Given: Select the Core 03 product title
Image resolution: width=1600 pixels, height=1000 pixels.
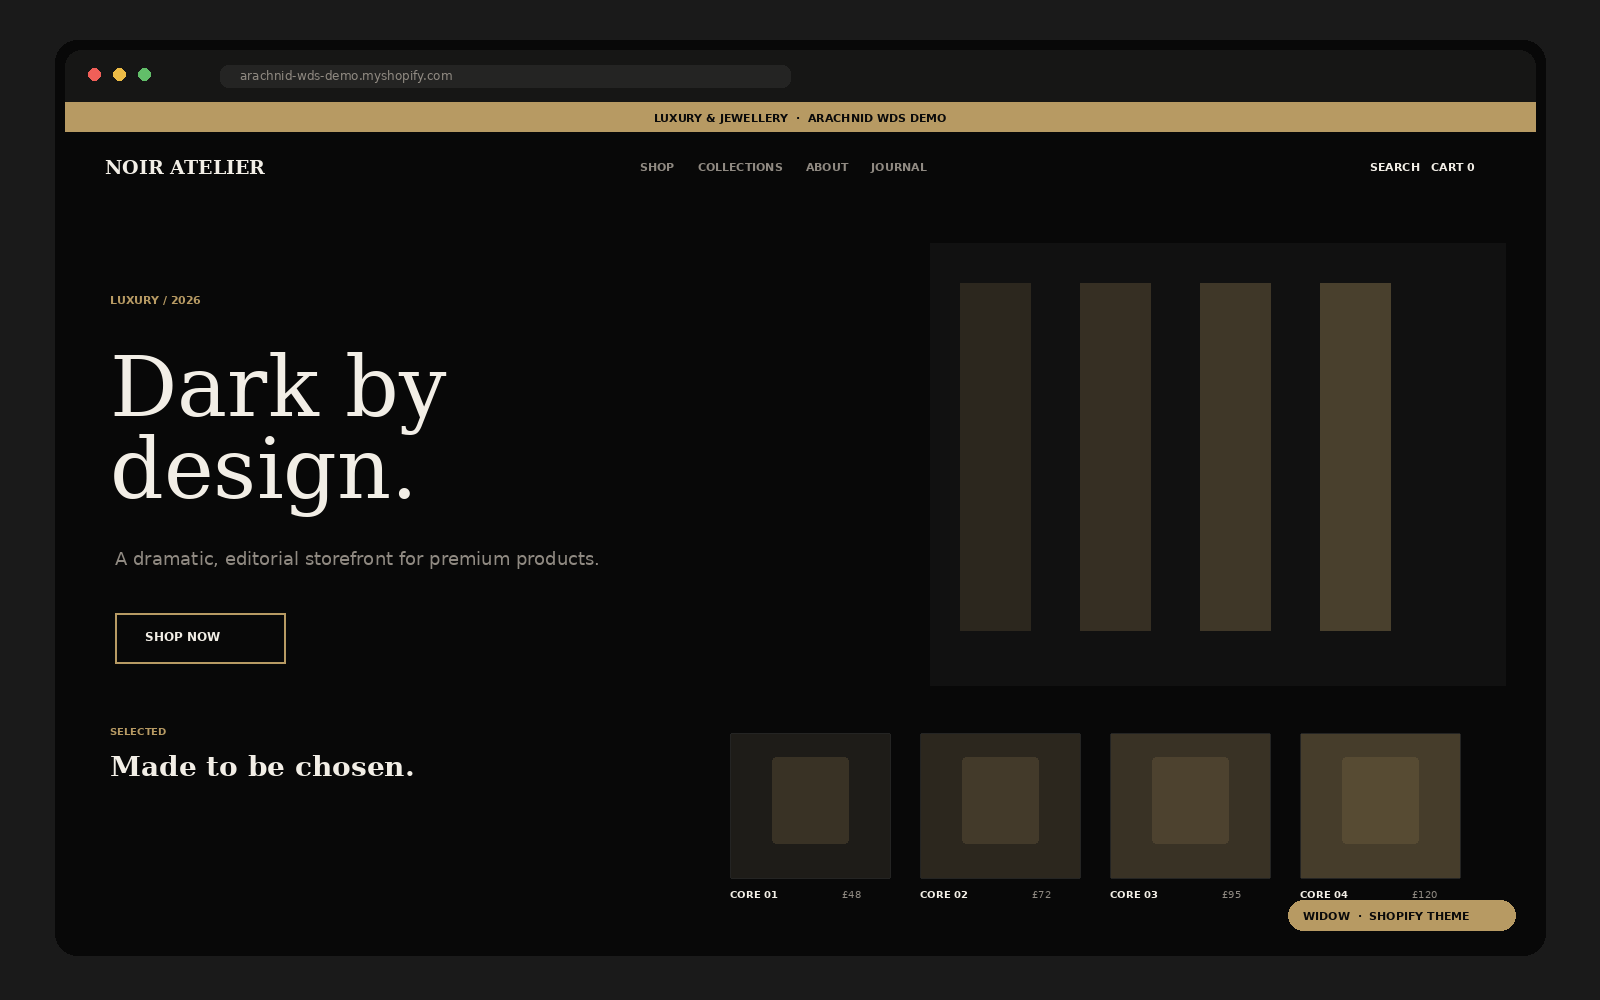Looking at the screenshot, I should coord(1134,895).
